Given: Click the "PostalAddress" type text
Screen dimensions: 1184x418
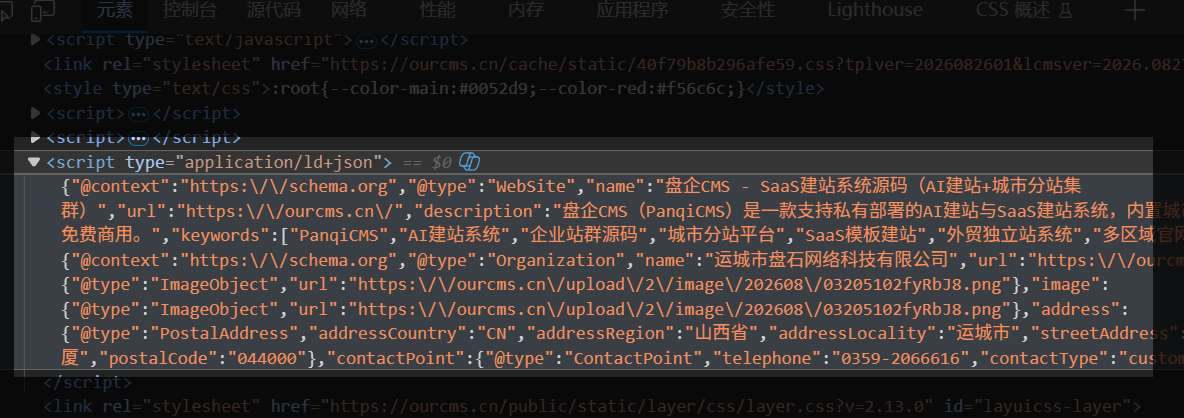Looking at the screenshot, I should click(x=226, y=333).
